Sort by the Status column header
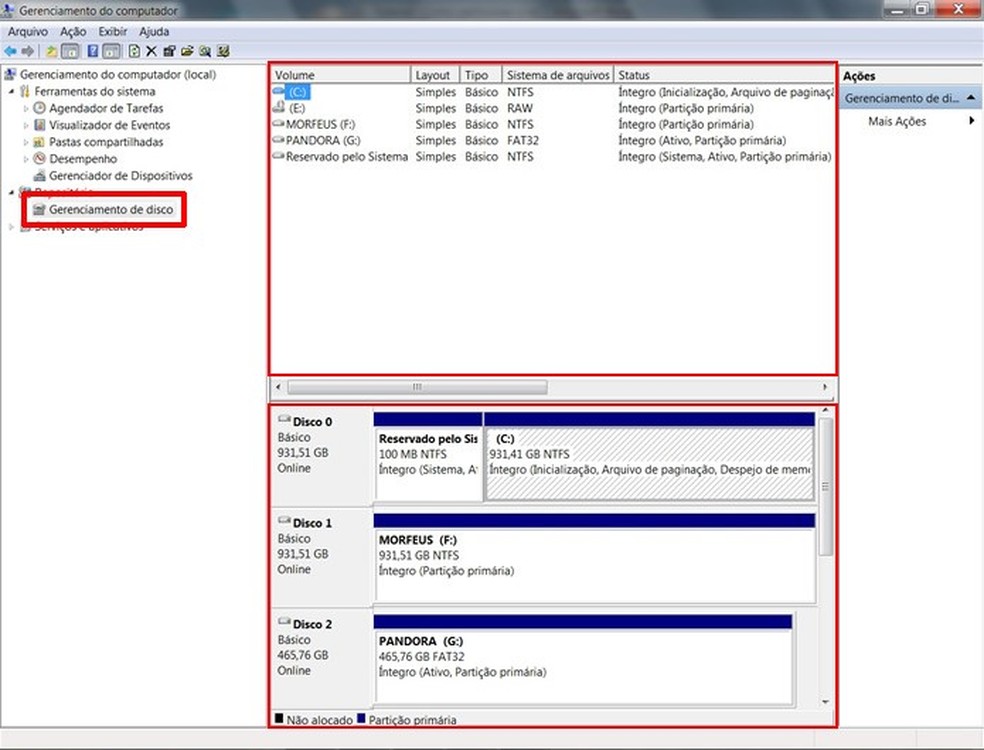Viewport: 984px width, 750px height. [x=725, y=75]
